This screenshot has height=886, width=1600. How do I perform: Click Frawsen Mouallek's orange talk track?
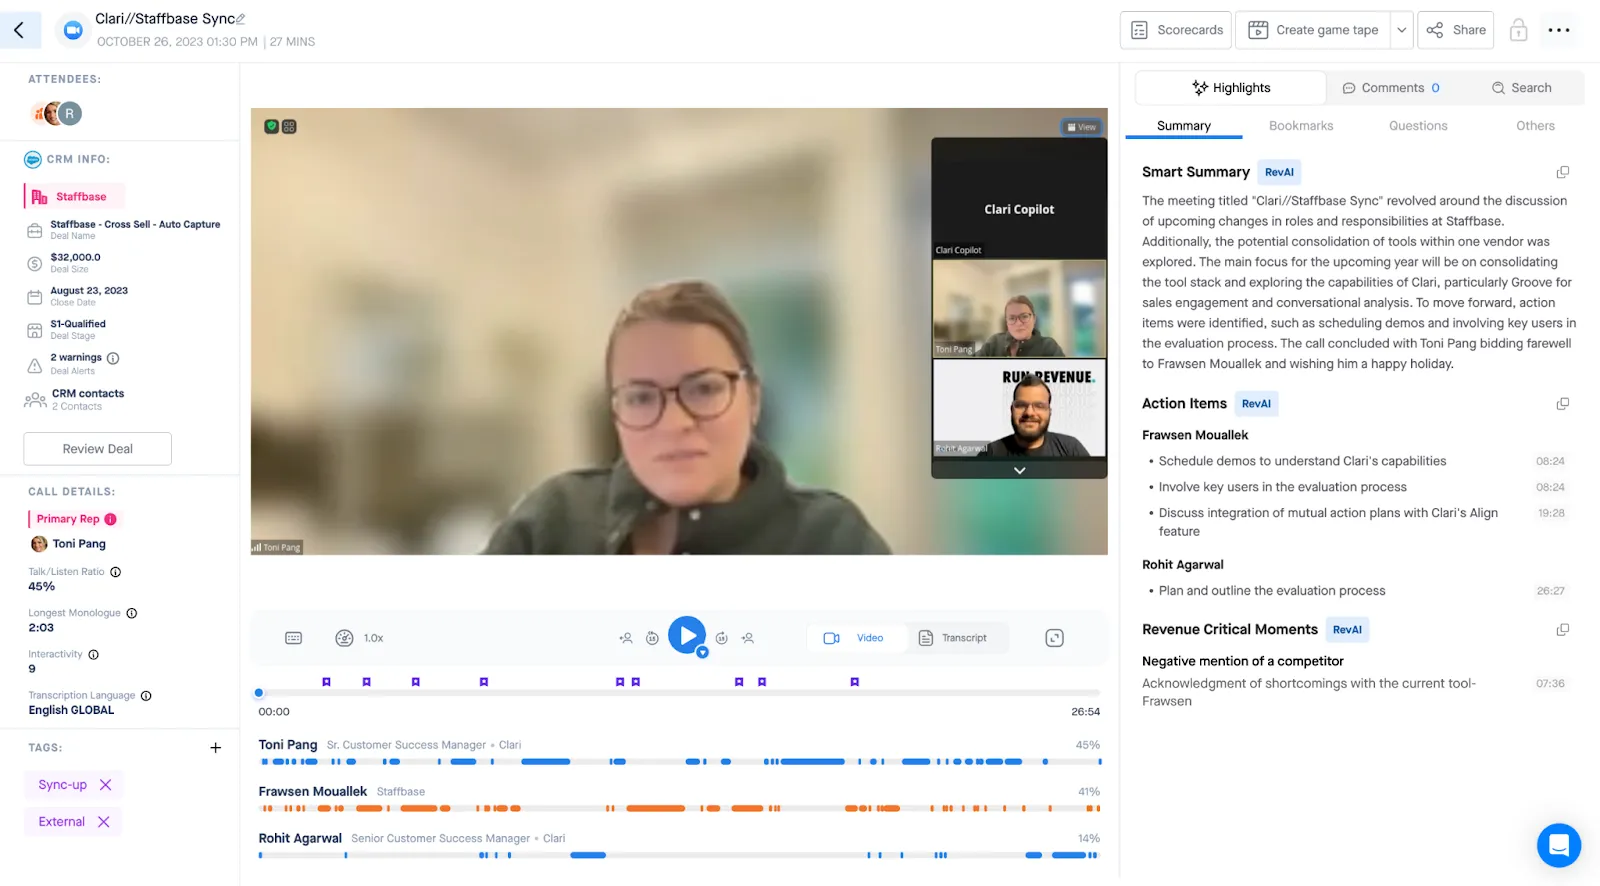(x=679, y=808)
